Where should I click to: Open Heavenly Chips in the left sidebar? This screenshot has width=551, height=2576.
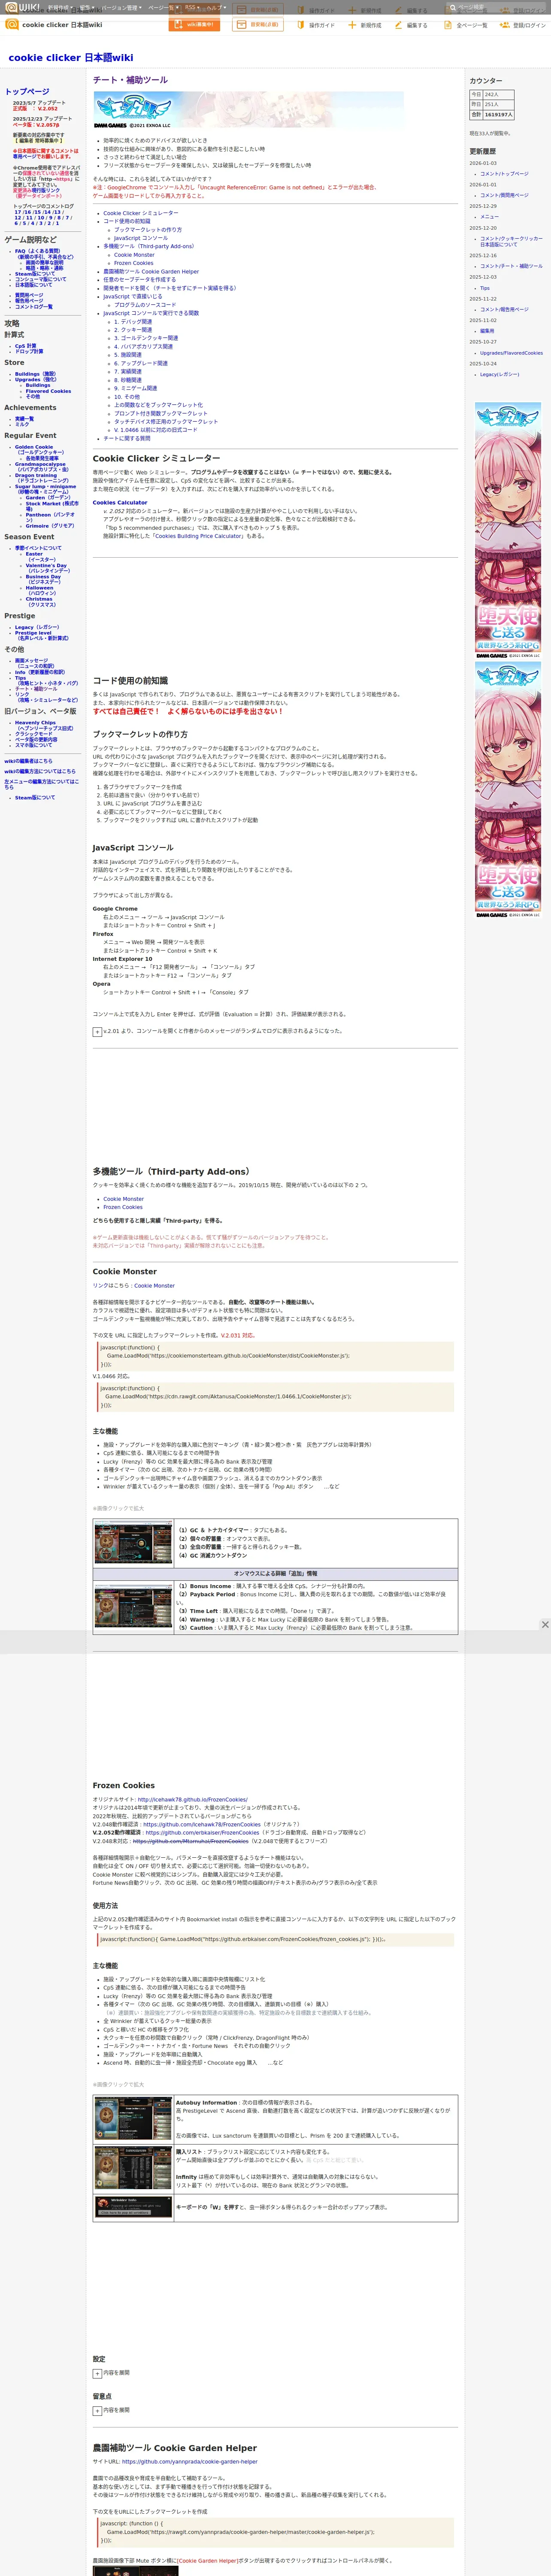[35, 723]
